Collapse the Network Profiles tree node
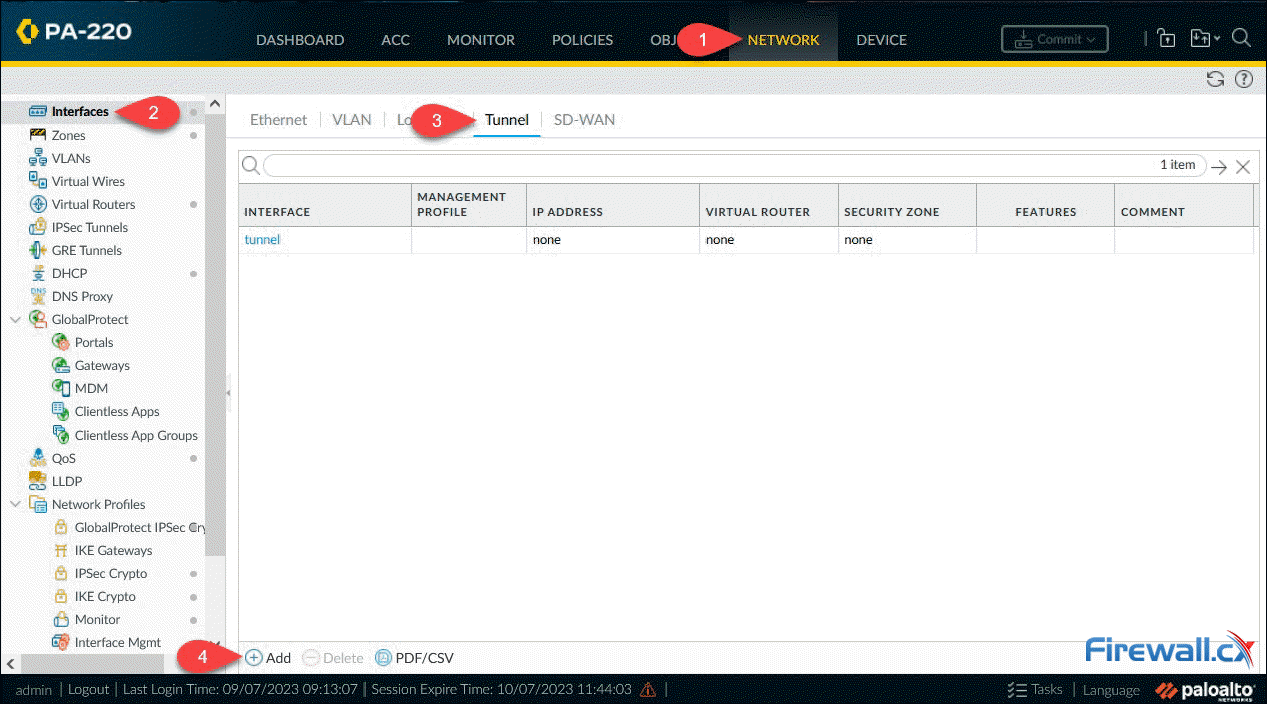 15,504
